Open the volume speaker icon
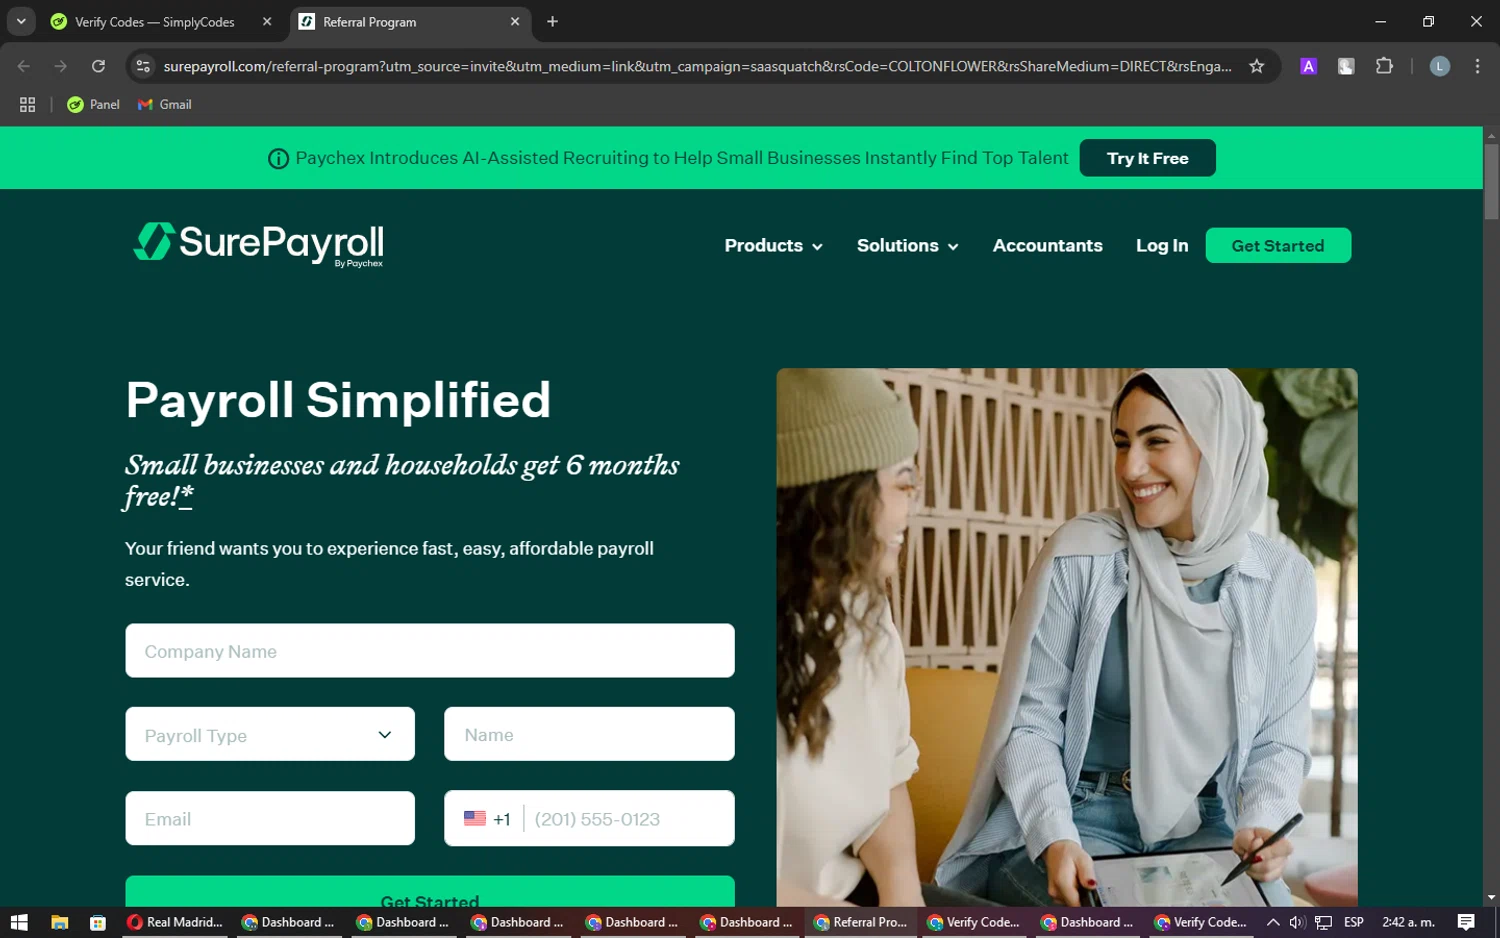The width and height of the screenshot is (1500, 938). 1298,922
